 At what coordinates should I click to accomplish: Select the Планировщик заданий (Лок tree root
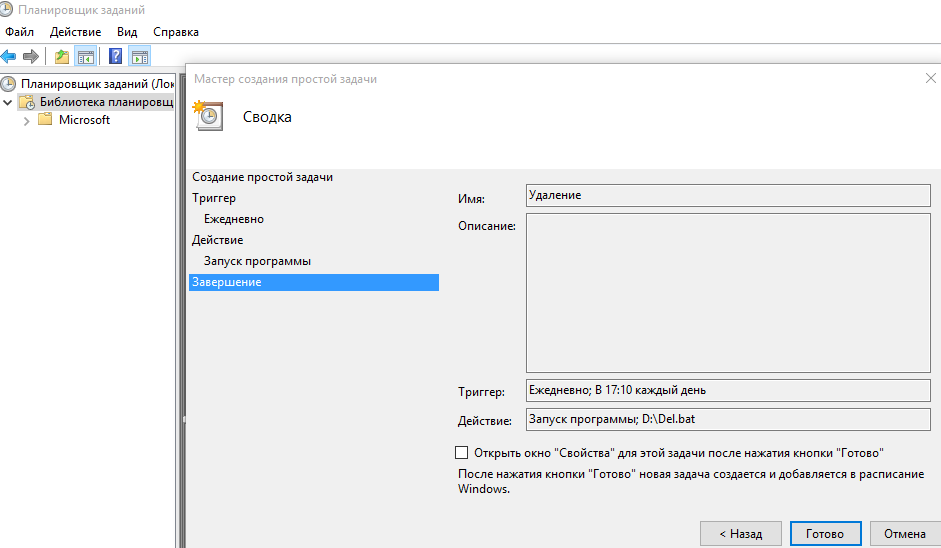click(97, 83)
